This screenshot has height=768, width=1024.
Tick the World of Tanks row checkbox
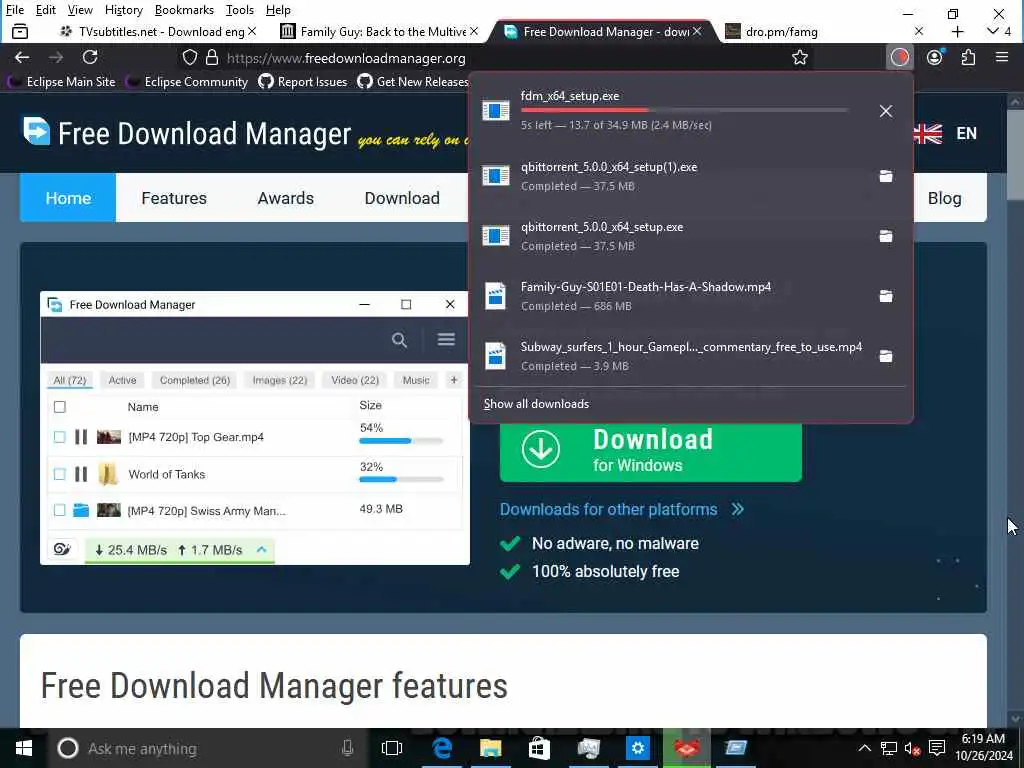tap(59, 474)
